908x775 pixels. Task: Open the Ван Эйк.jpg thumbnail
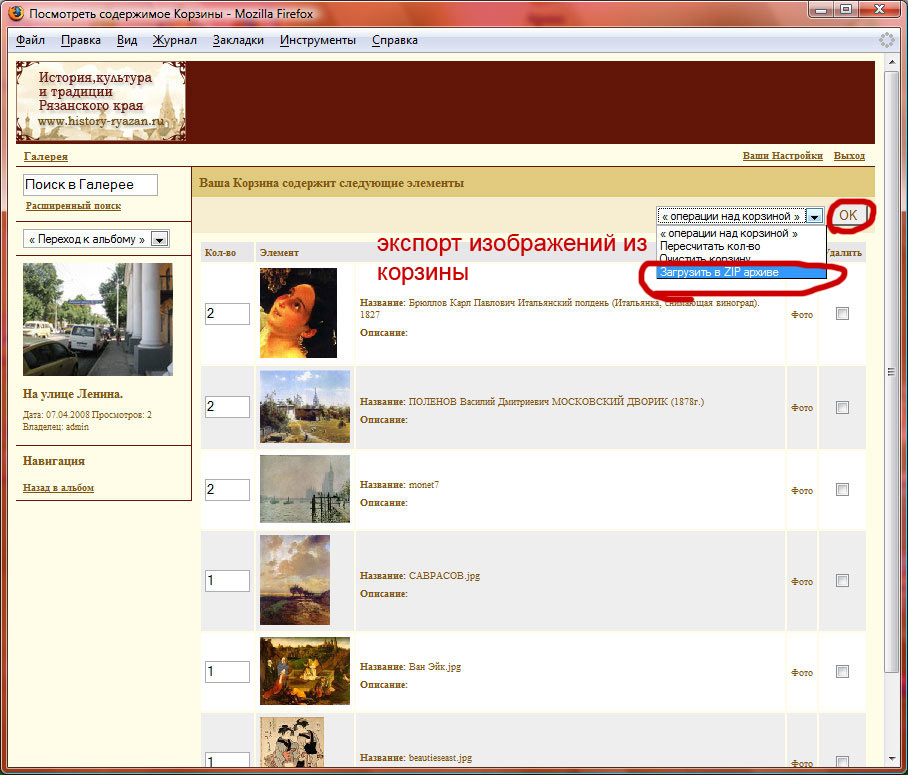click(x=305, y=671)
